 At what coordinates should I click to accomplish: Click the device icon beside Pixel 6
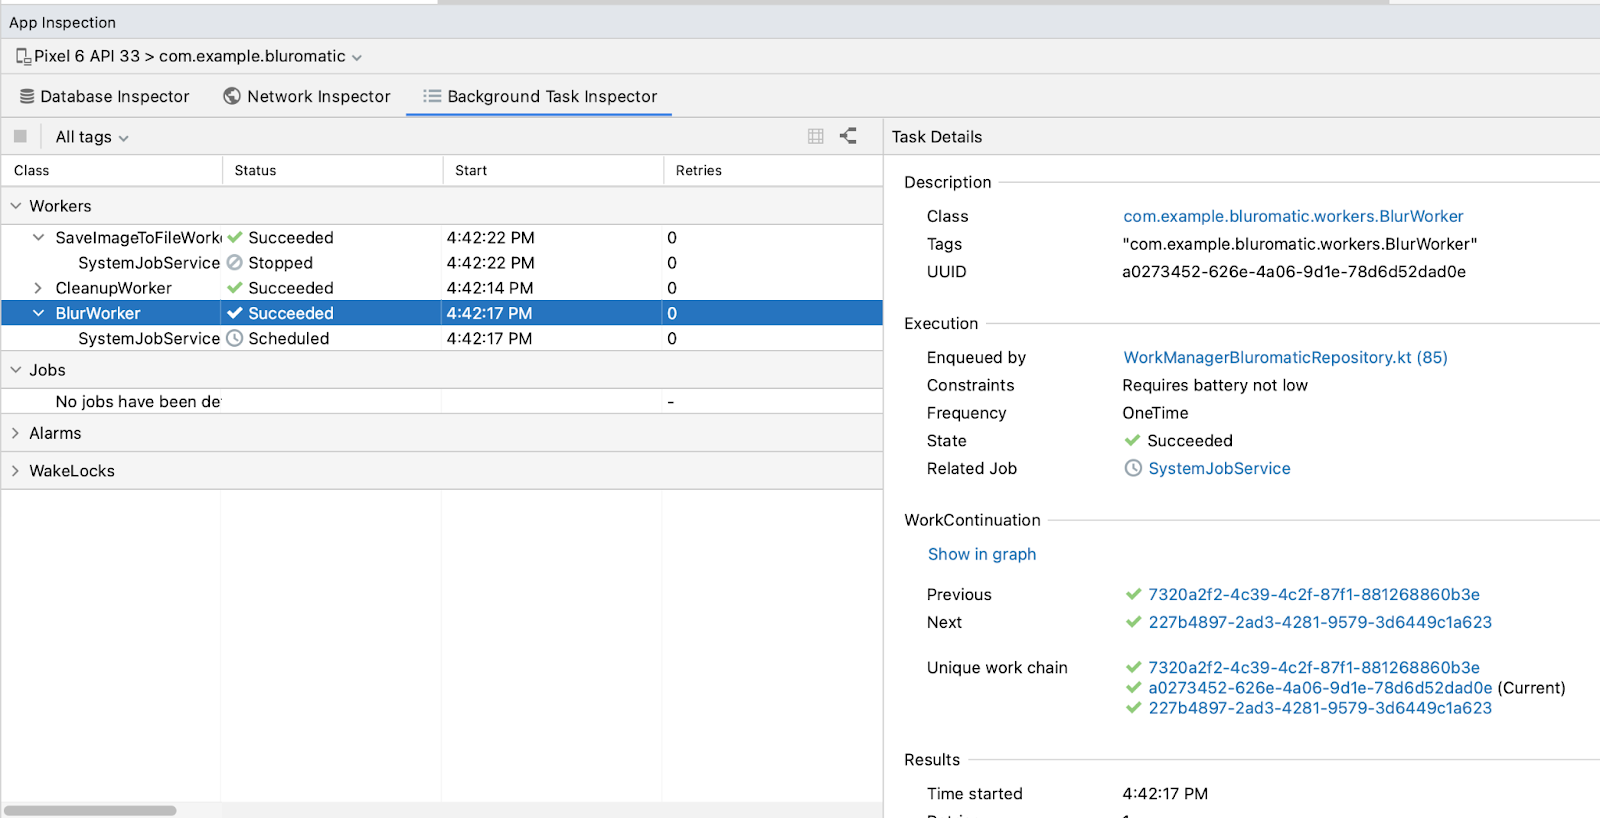23,57
